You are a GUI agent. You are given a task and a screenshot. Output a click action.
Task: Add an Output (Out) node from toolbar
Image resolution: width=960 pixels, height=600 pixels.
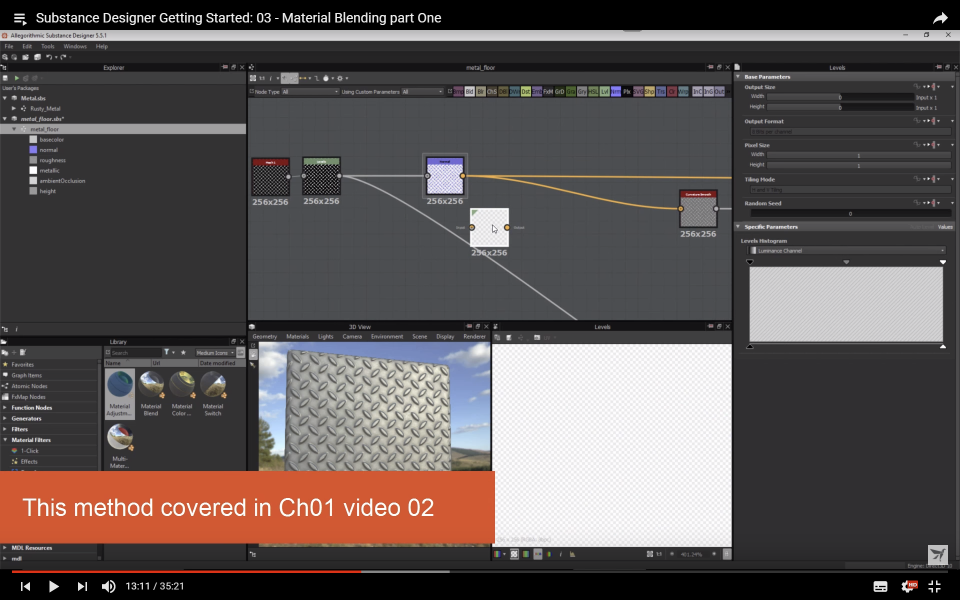(x=719, y=92)
